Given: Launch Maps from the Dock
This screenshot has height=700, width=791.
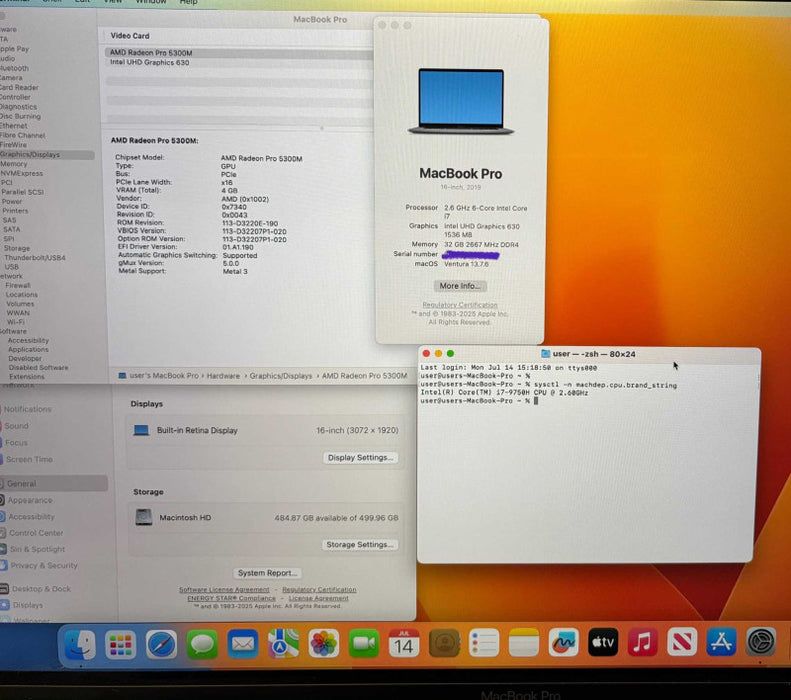Looking at the screenshot, I should click(283, 644).
